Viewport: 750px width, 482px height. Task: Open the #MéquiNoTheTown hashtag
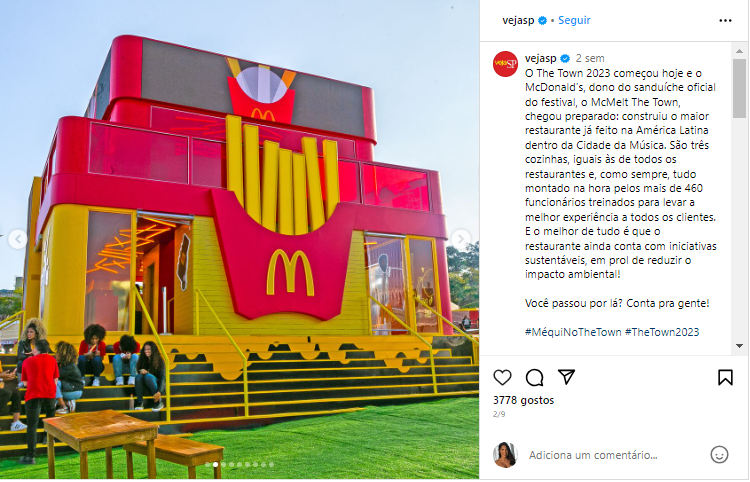pyautogui.click(x=573, y=332)
